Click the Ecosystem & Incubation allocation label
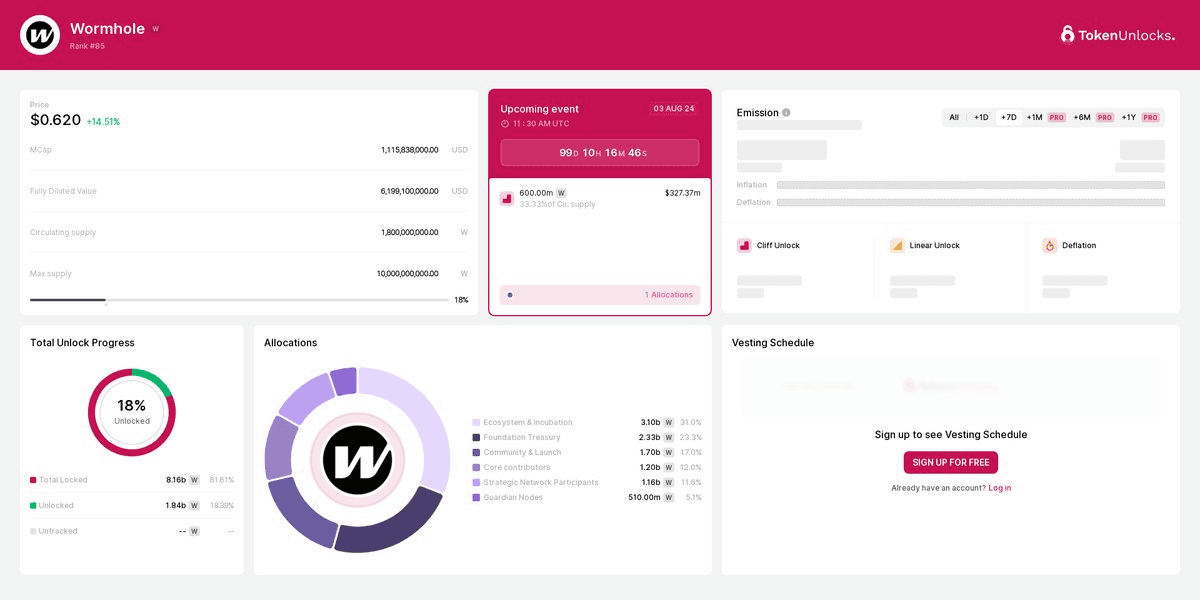The image size is (1200, 600). point(528,423)
